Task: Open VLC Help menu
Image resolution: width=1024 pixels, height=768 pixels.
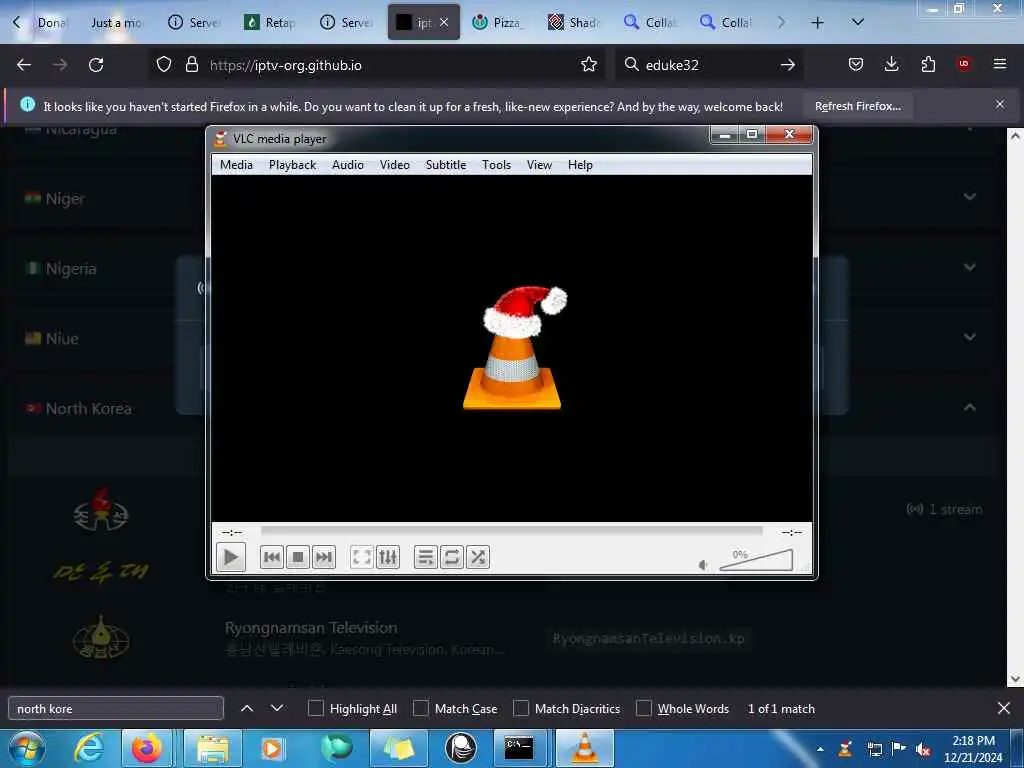Action: [580, 165]
